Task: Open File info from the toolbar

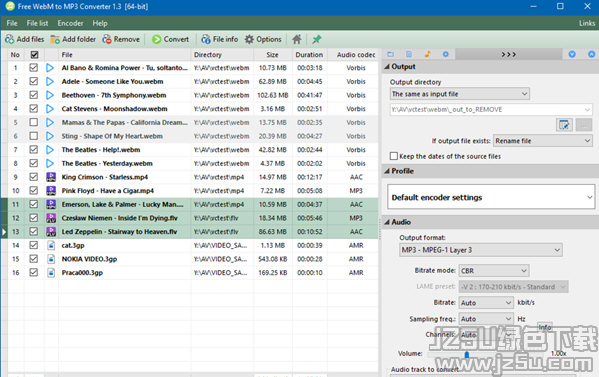Action: click(206, 39)
